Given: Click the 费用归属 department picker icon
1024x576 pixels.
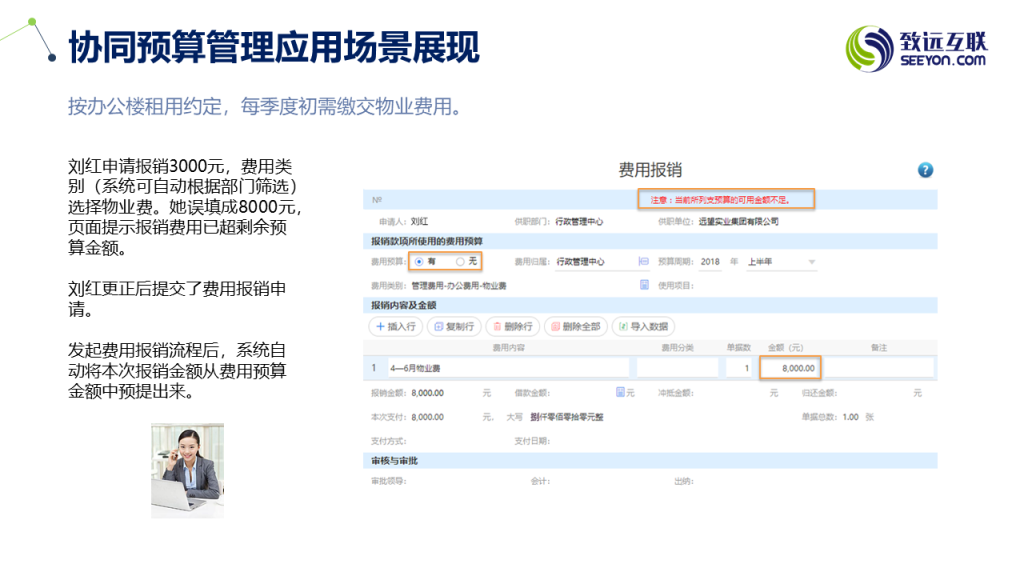Looking at the screenshot, I should [x=643, y=262].
